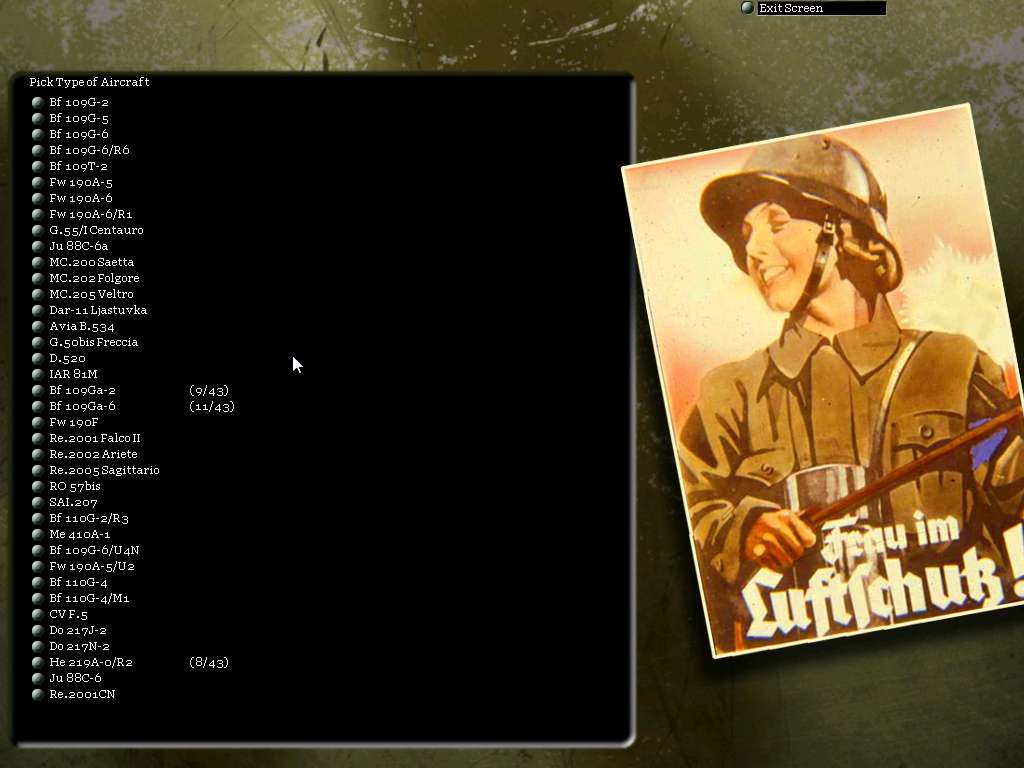Select the Bf 109G-2 radio bullet
The image size is (1024, 768).
38,102
